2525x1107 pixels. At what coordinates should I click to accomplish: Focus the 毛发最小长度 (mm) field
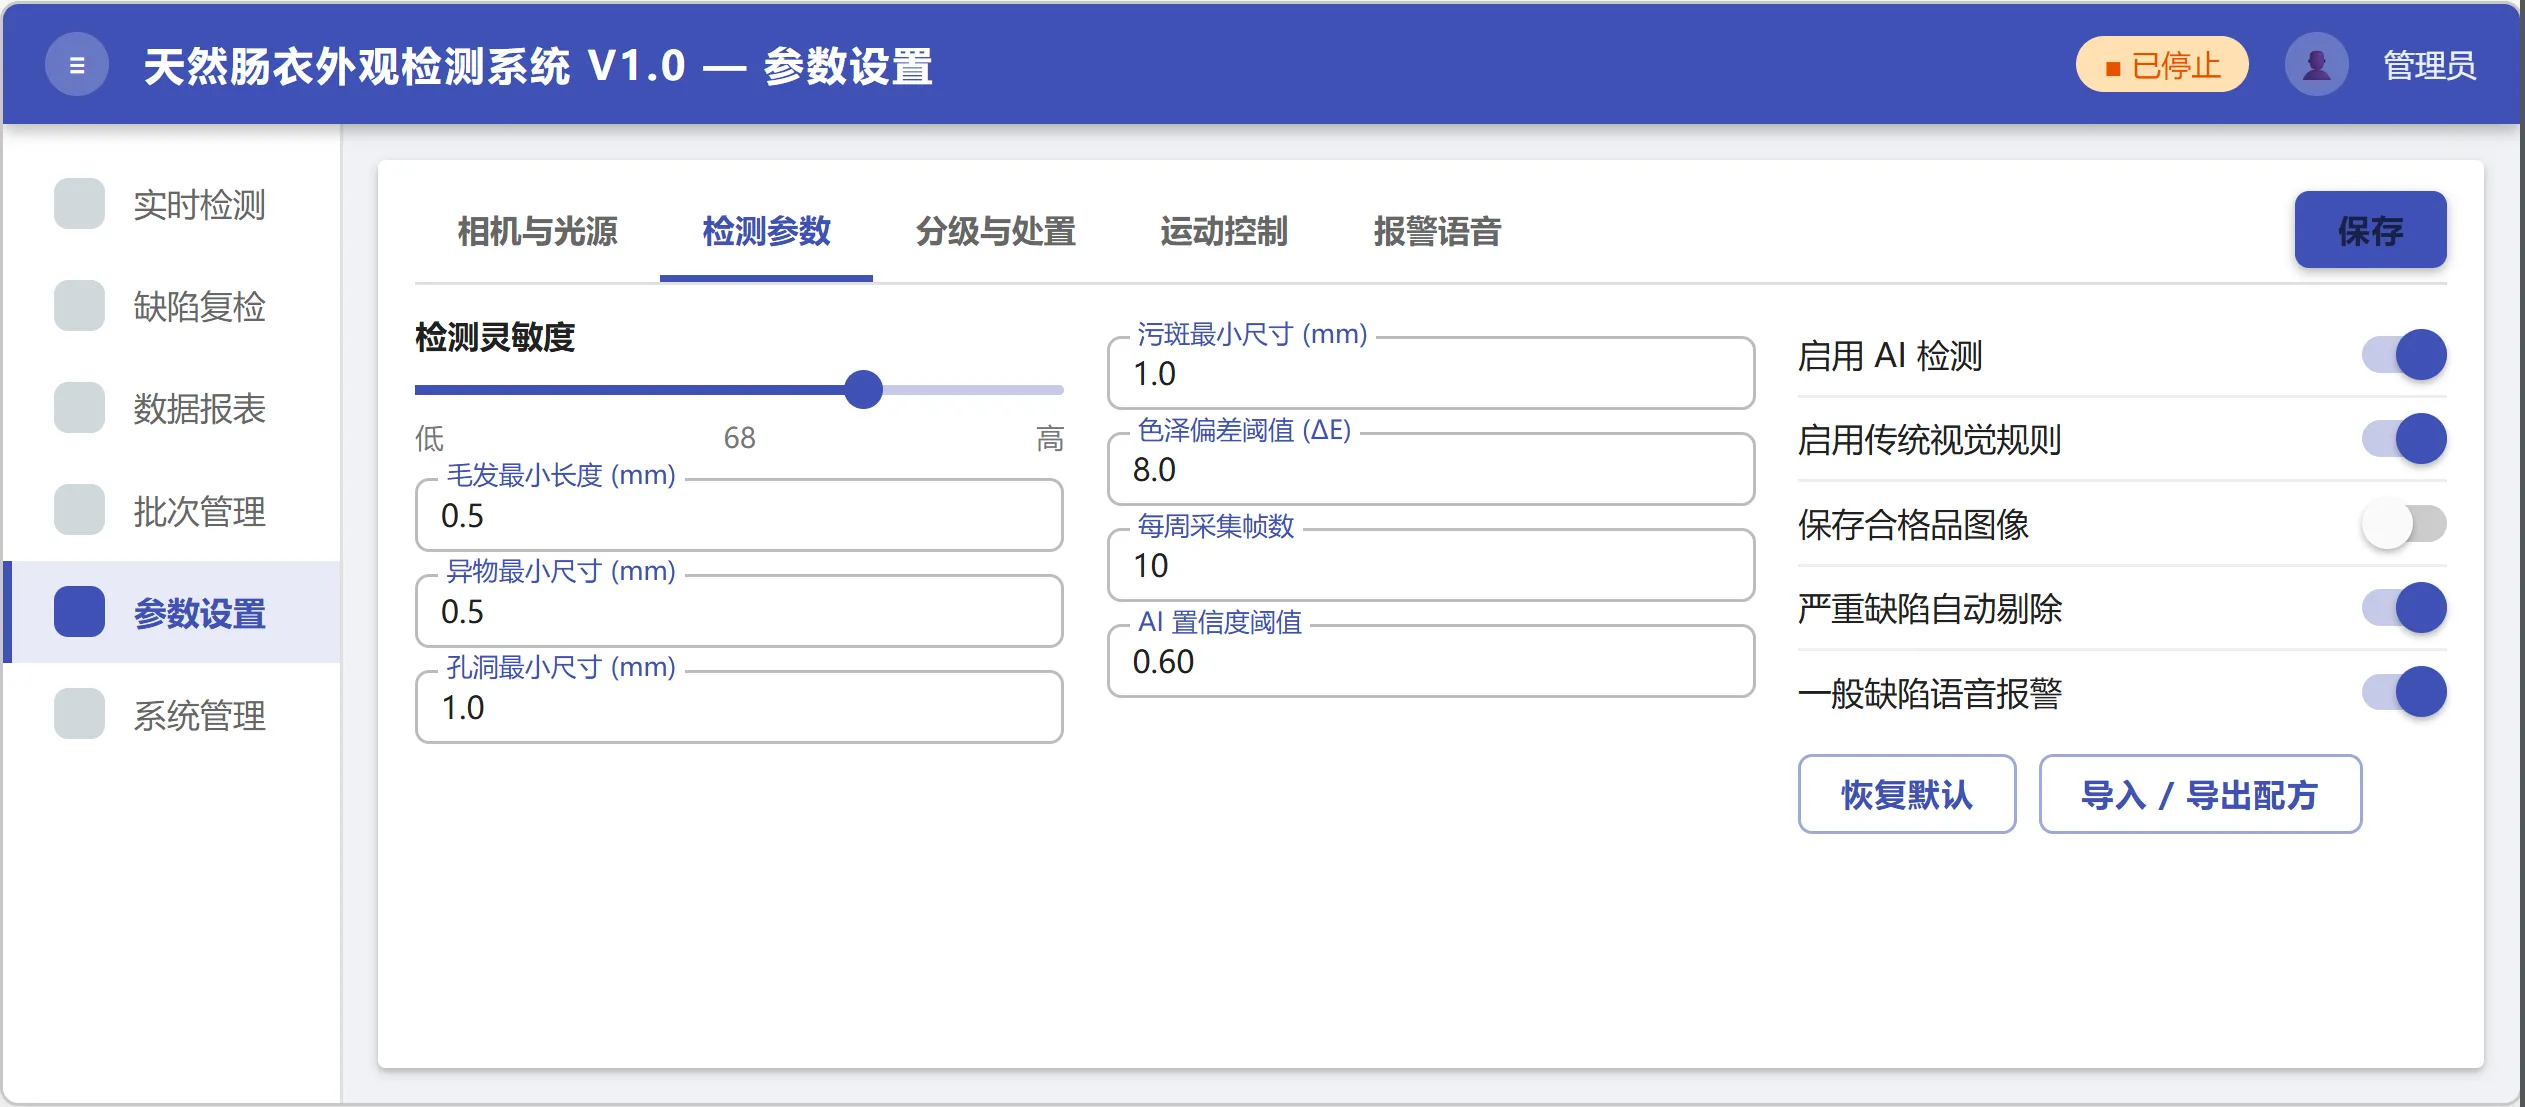tap(739, 515)
